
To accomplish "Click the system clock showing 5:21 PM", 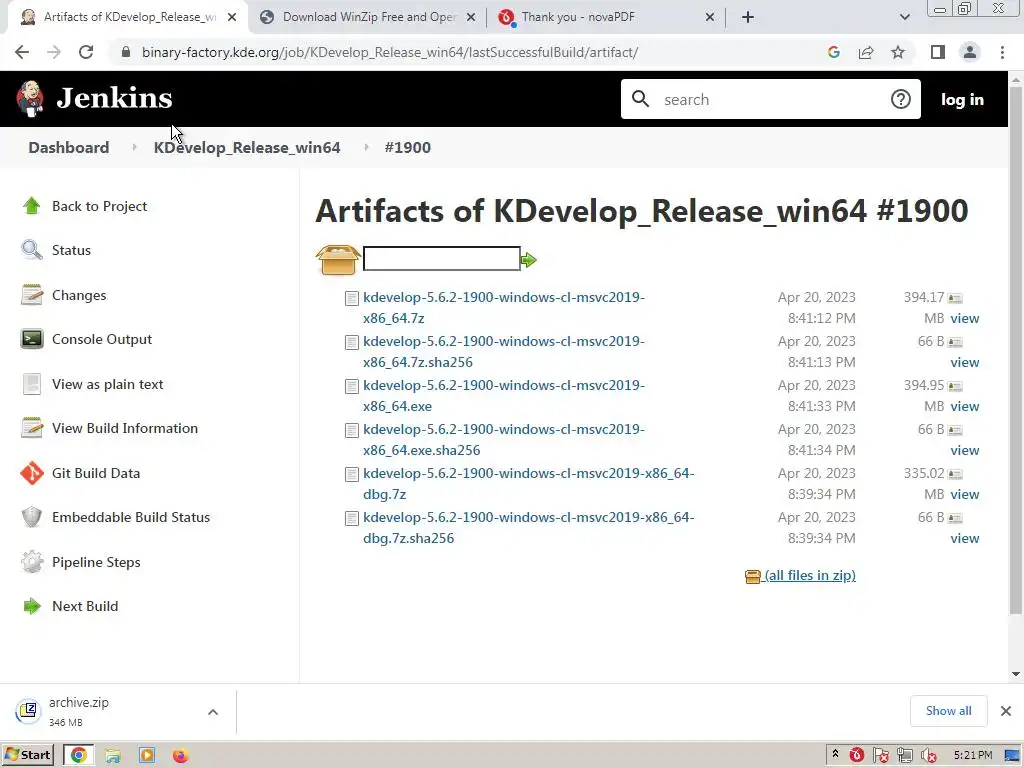I will 972,755.
